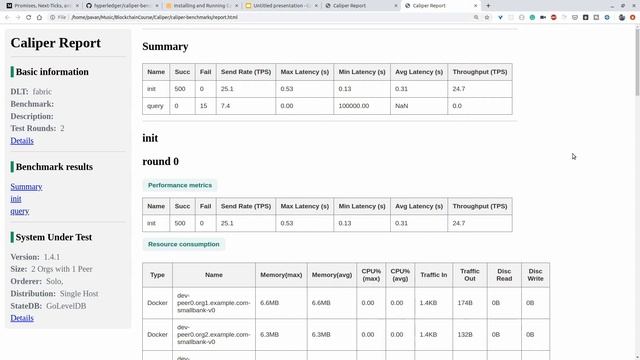Jump to the query benchmark link

[x=20, y=211]
